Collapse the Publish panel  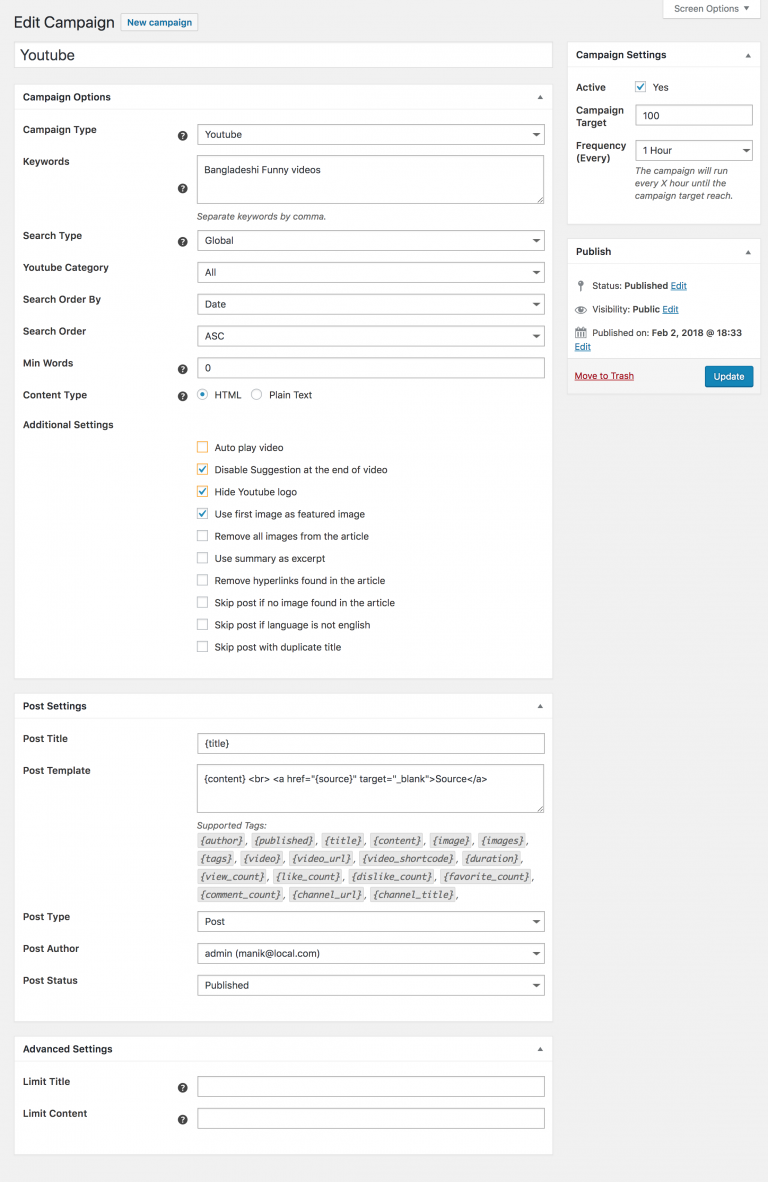748,252
